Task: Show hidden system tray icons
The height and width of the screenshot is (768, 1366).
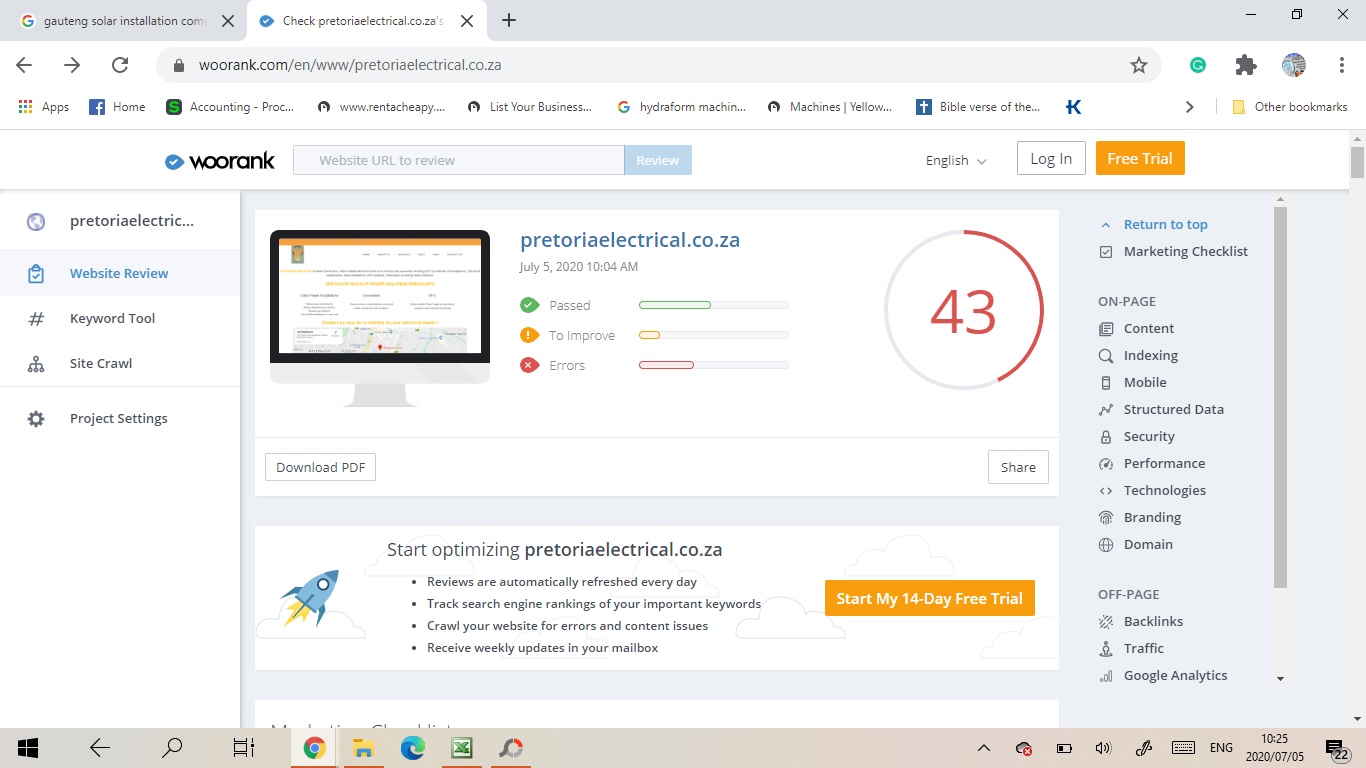Action: pos(984,748)
